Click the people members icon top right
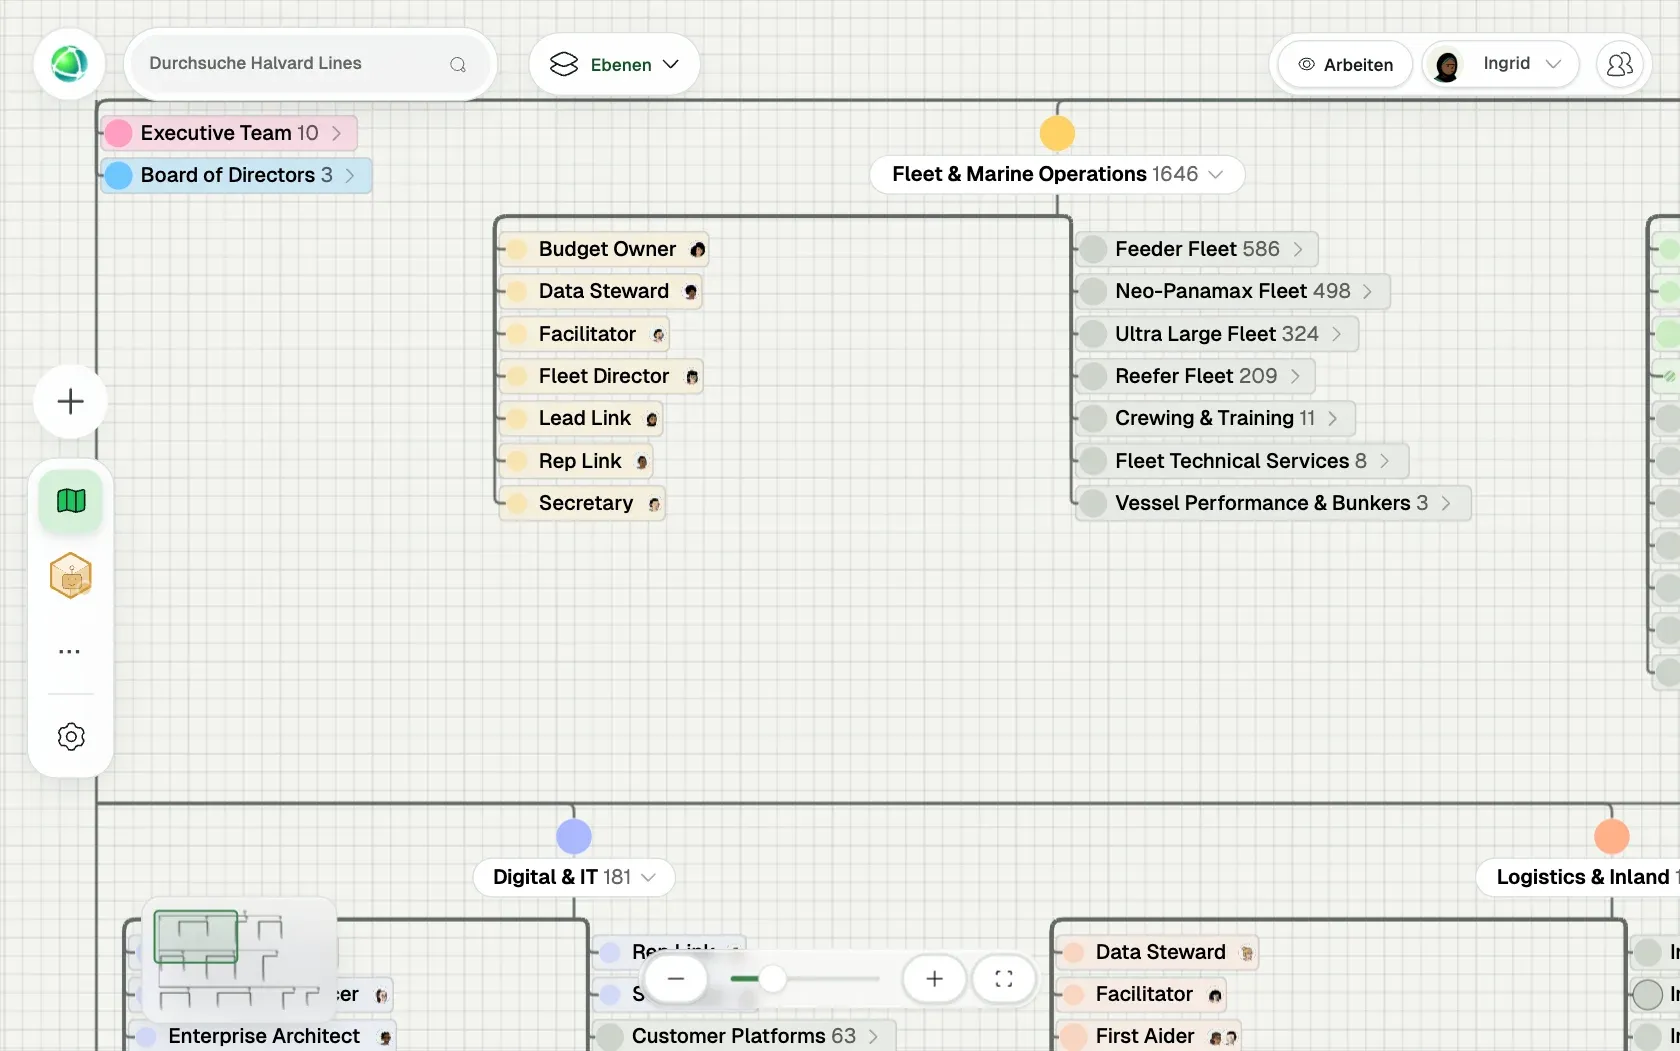The height and width of the screenshot is (1051, 1680). [1619, 65]
